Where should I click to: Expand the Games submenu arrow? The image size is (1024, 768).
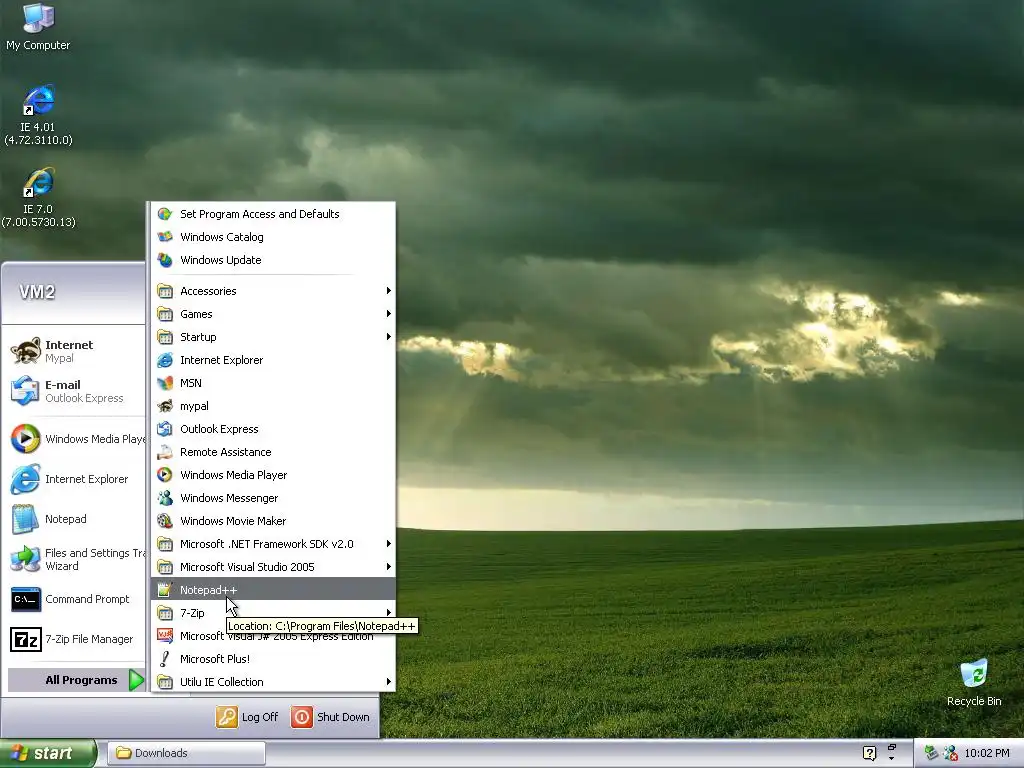click(x=389, y=314)
